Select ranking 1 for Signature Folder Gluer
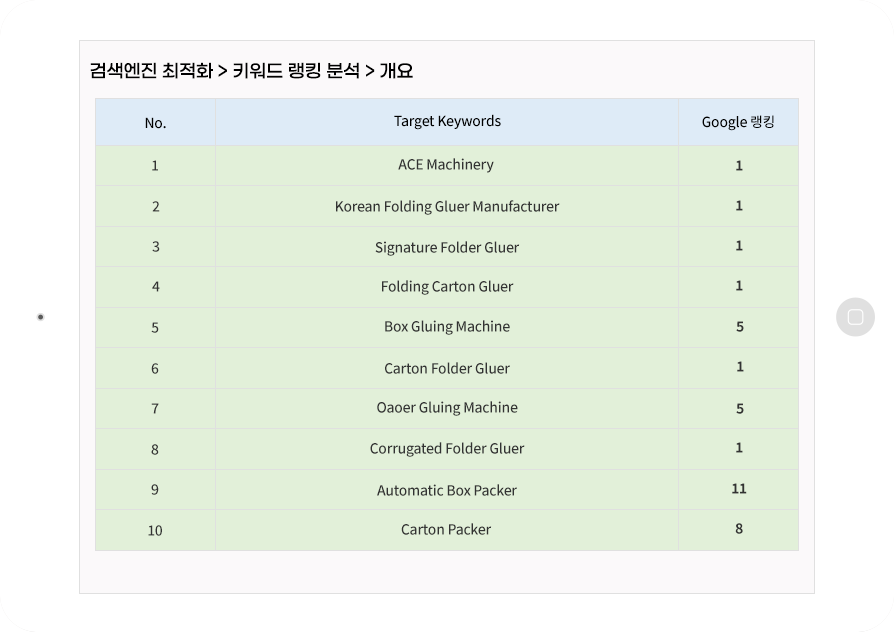894x632 pixels. click(739, 246)
